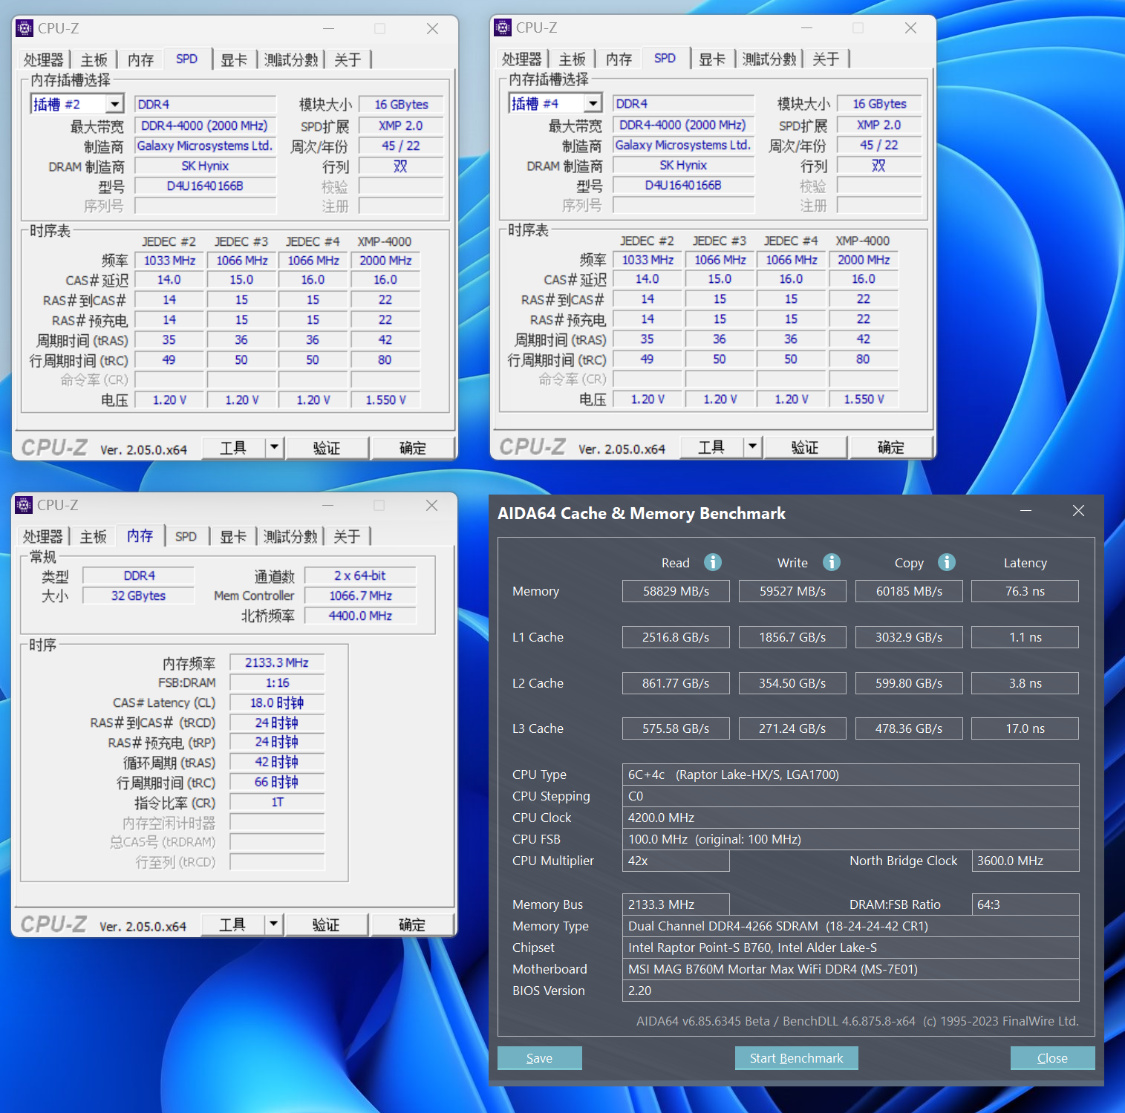Click 验证 button in top-right CPU-Z
Screen dimensions: 1125x1113
804,447
